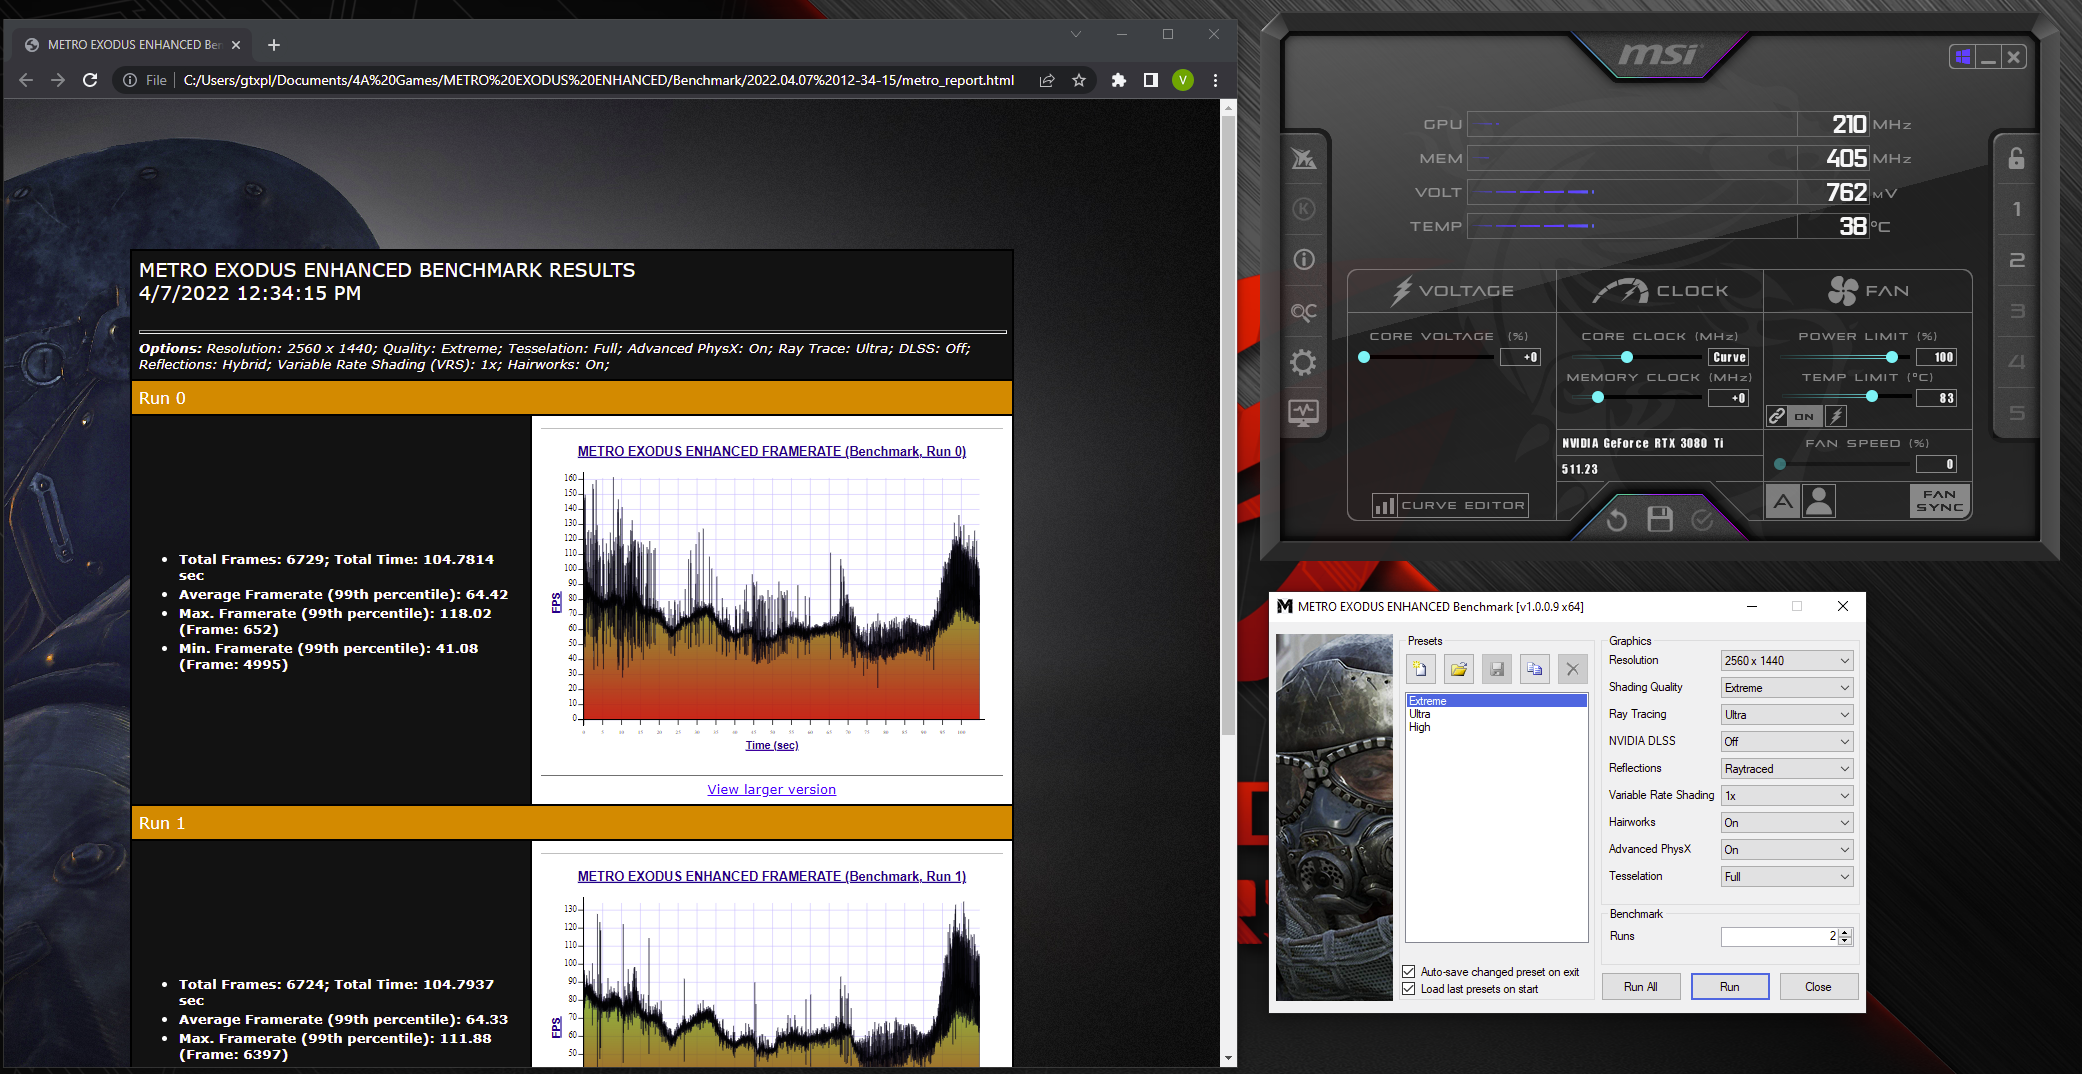Toggle the Windows startup icon in Afterburner

1962,57
